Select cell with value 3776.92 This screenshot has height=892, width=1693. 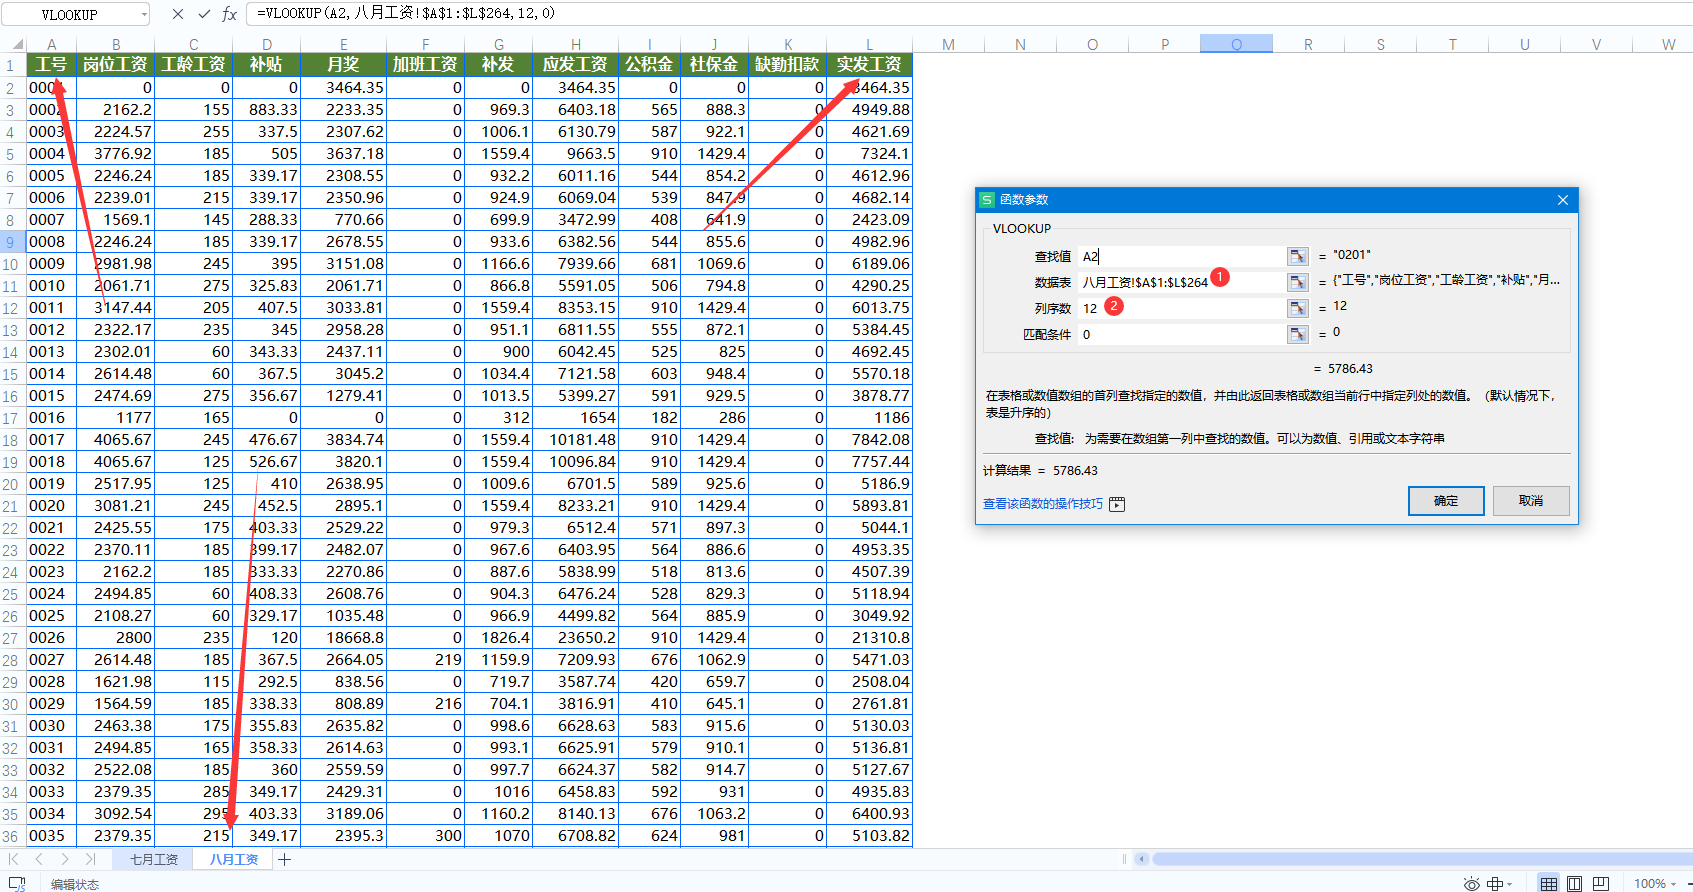pyautogui.click(x=115, y=154)
